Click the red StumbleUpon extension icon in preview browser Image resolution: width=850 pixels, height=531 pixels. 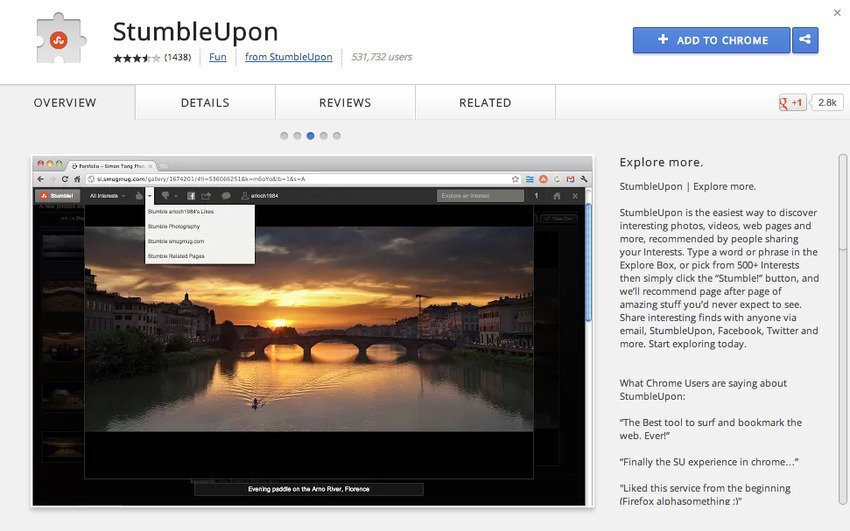pyautogui.click(x=543, y=179)
